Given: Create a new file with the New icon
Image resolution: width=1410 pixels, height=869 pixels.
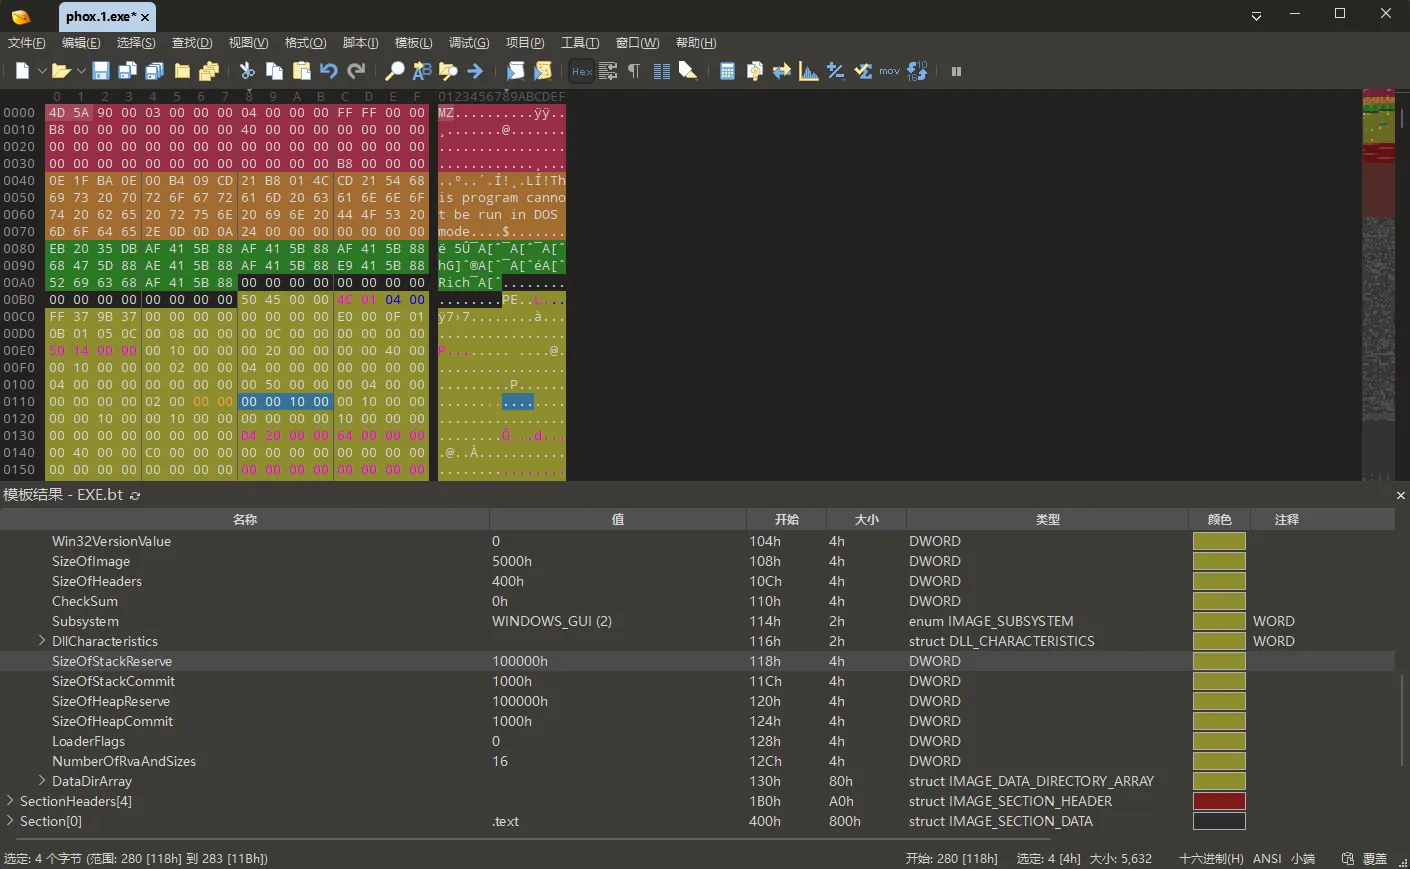Looking at the screenshot, I should coord(22,71).
